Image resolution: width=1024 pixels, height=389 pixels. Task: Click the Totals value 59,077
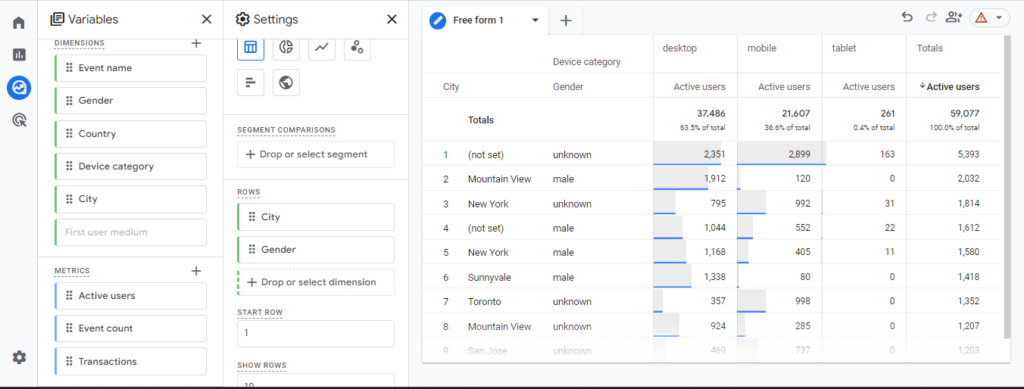[x=964, y=113]
